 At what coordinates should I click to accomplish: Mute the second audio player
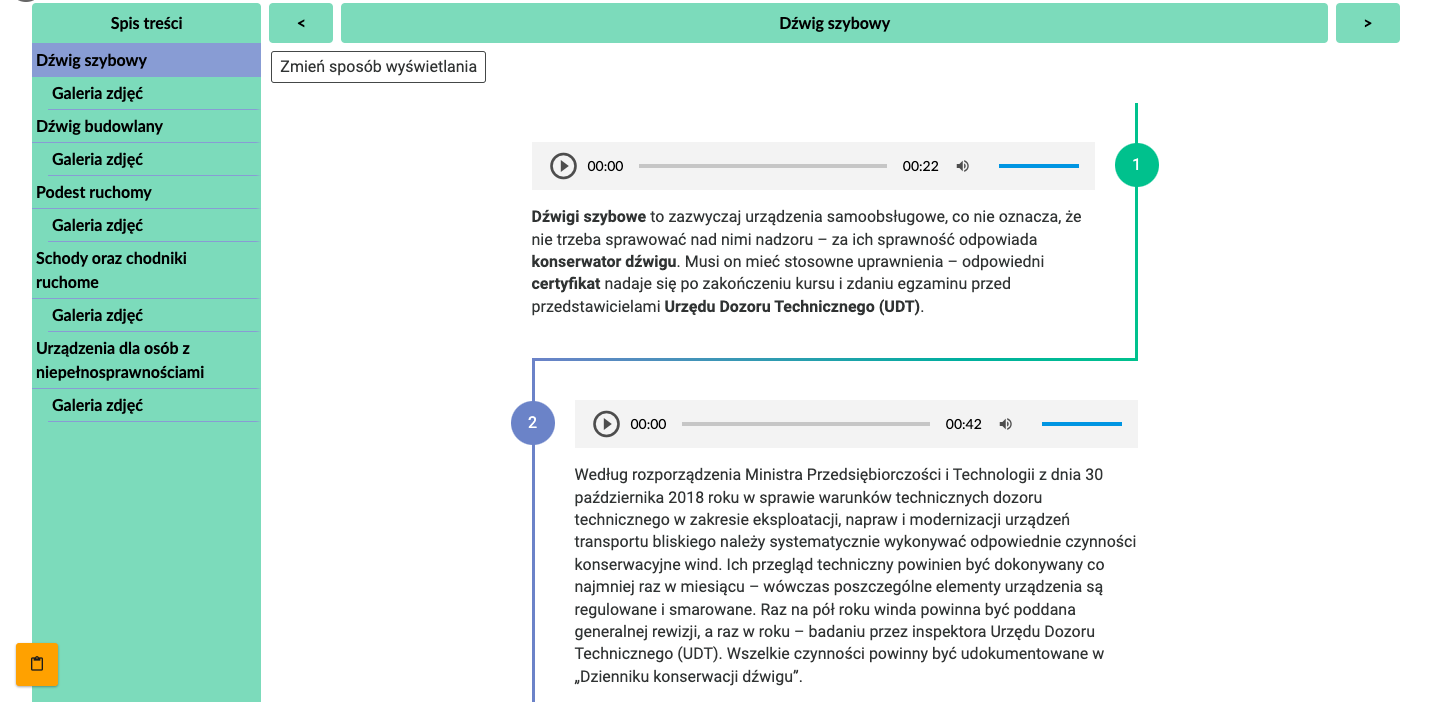tap(1006, 424)
